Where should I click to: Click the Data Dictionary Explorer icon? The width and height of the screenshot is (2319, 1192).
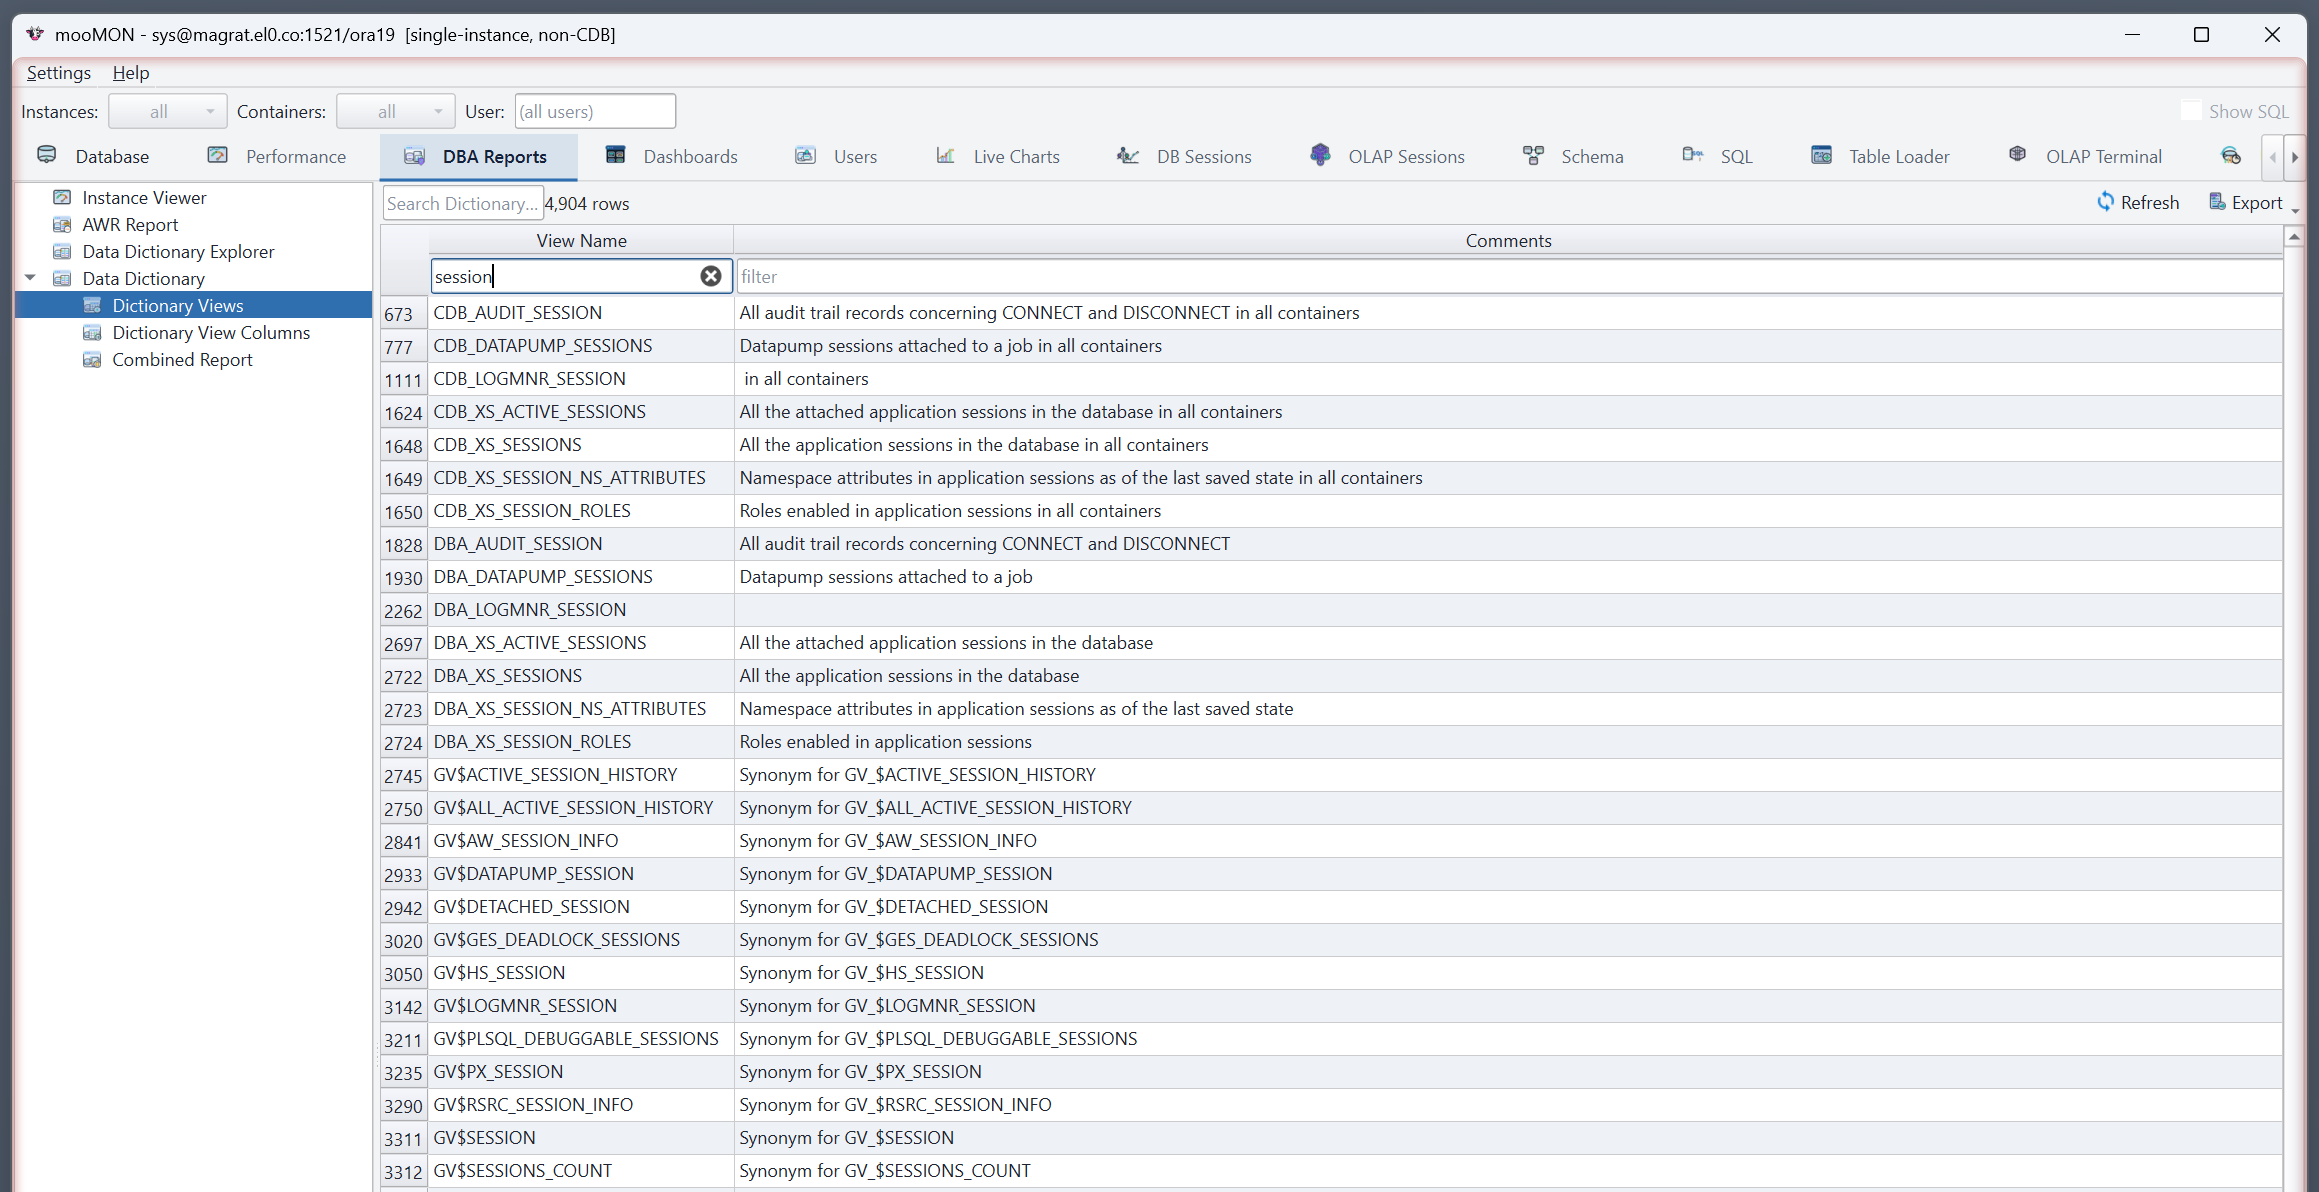point(62,251)
